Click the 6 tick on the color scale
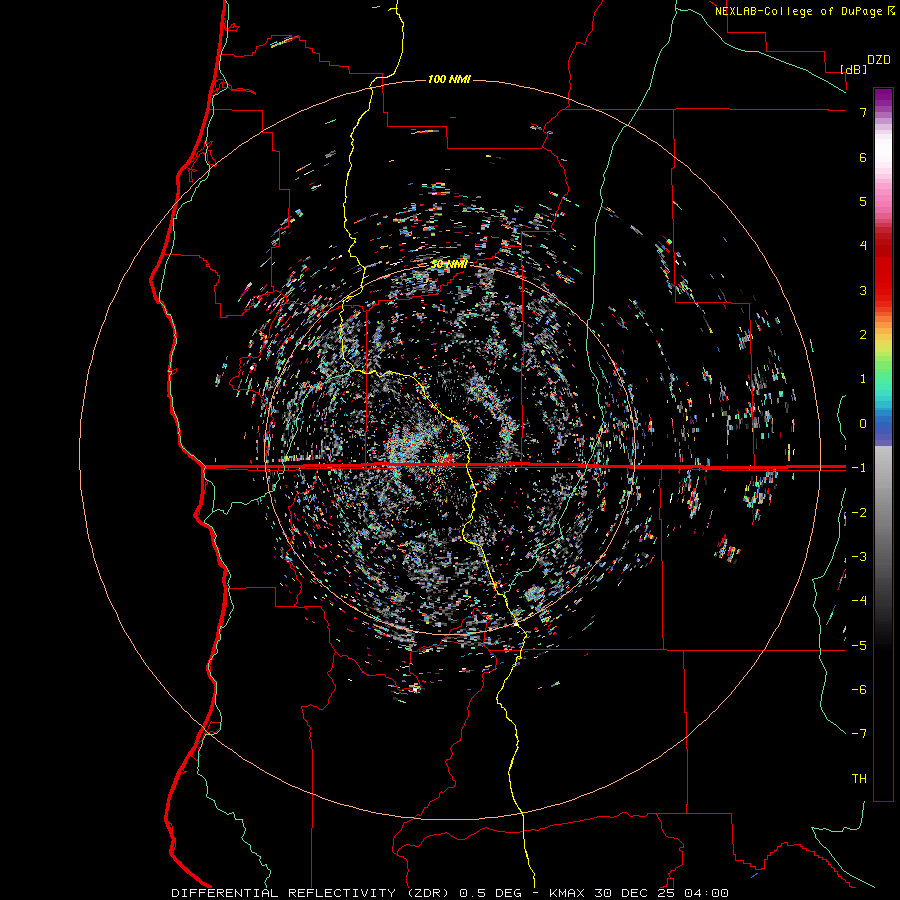The height and width of the screenshot is (900, 900). click(863, 157)
